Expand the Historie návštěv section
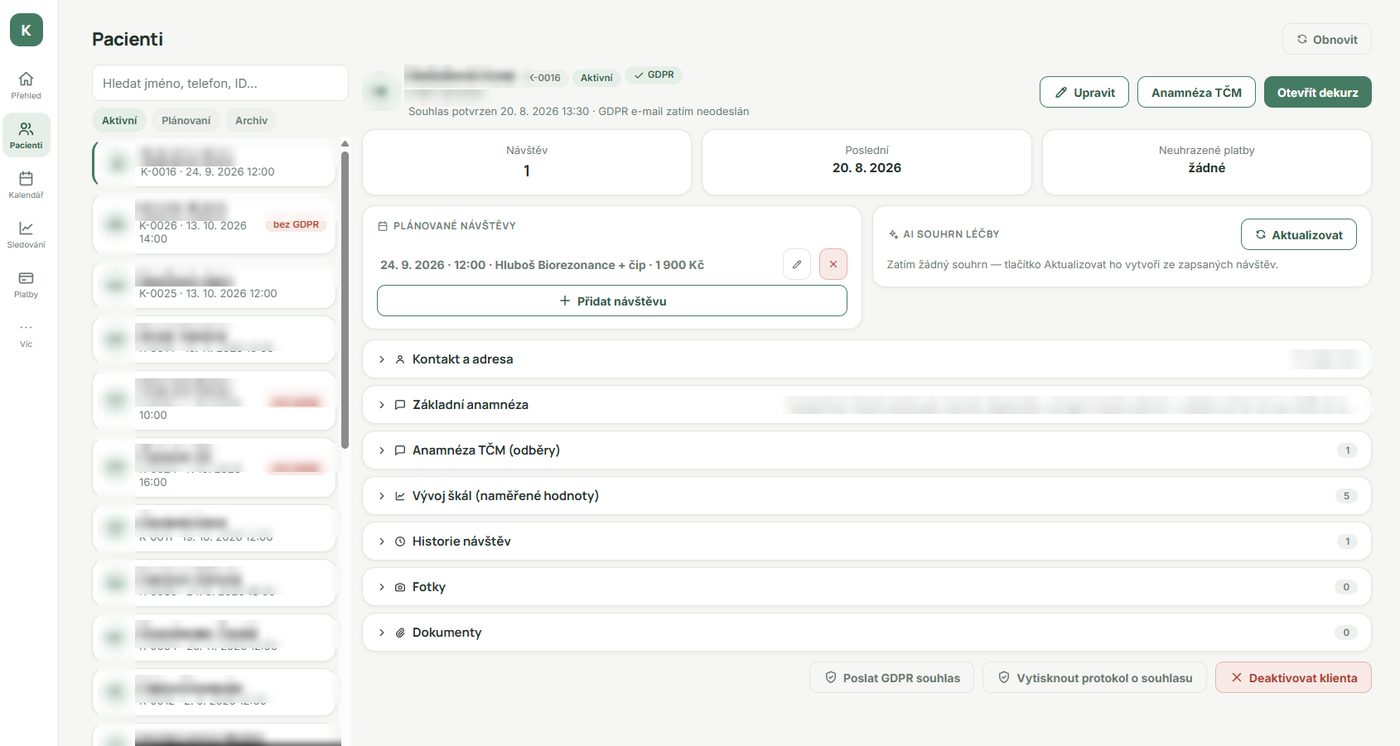Image resolution: width=1400 pixels, height=746 pixels. pos(867,541)
